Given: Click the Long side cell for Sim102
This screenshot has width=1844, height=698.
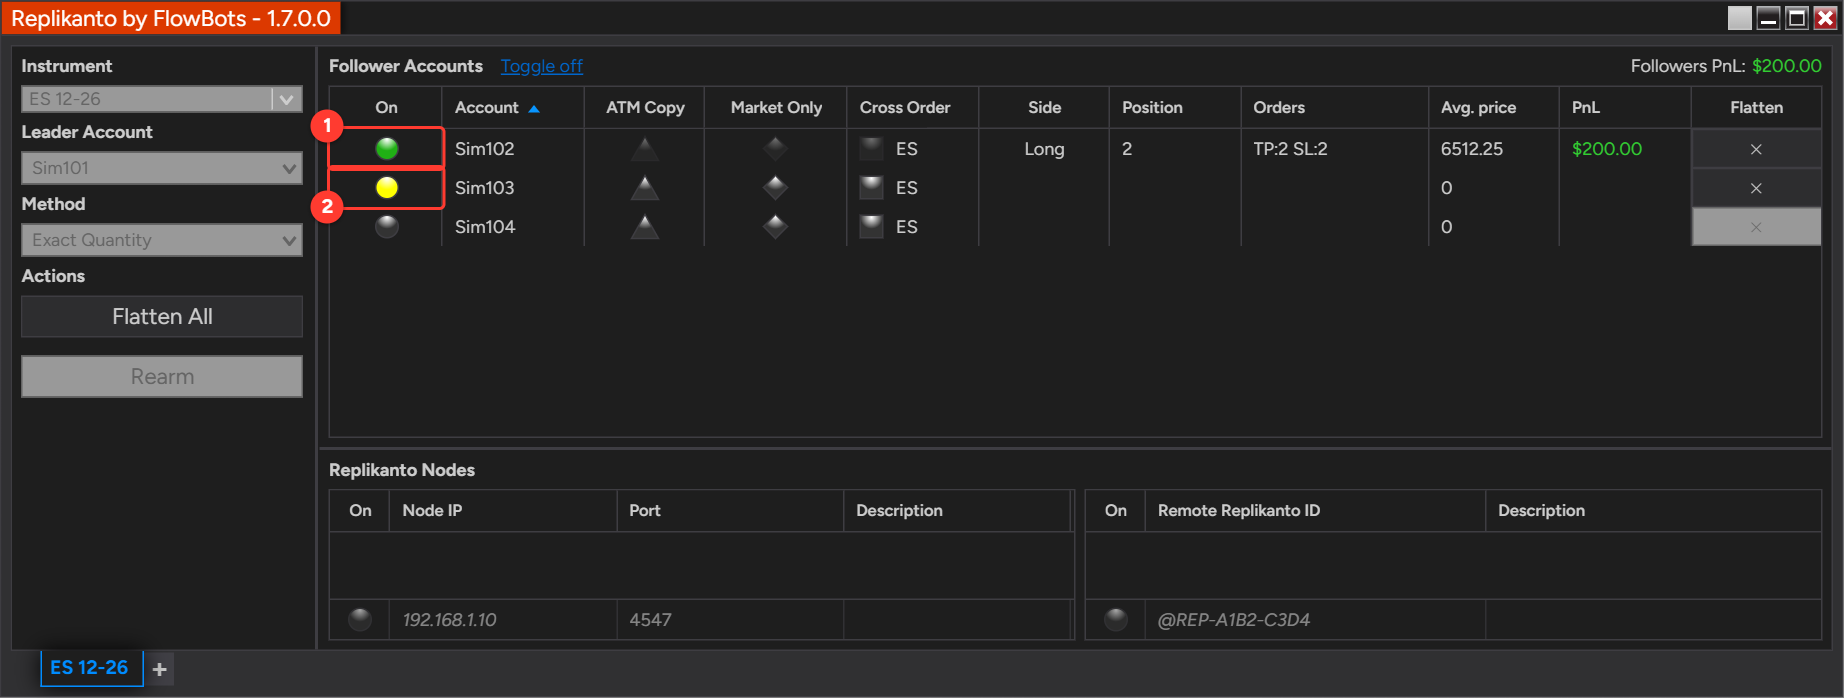Looking at the screenshot, I should [x=1044, y=149].
